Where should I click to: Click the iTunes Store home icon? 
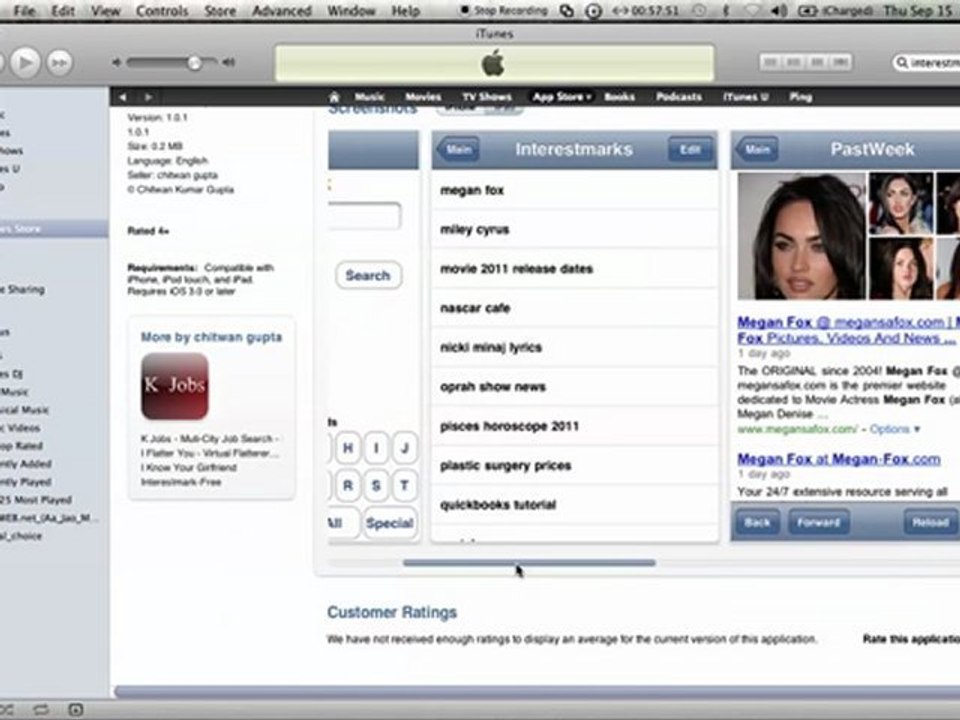click(334, 97)
